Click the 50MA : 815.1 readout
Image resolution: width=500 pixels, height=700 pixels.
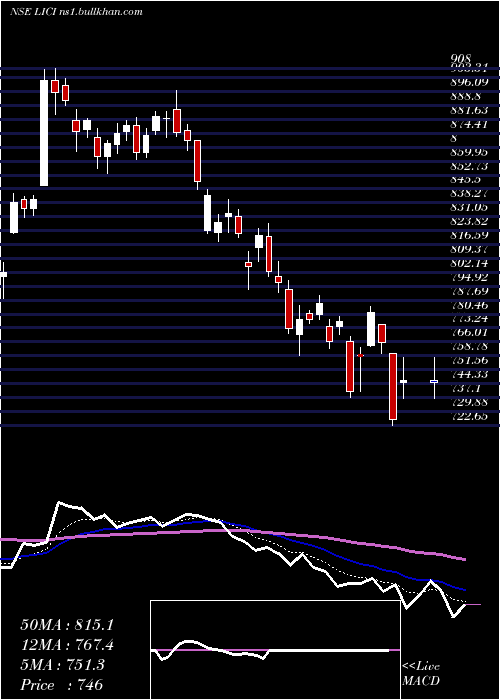click(67, 625)
